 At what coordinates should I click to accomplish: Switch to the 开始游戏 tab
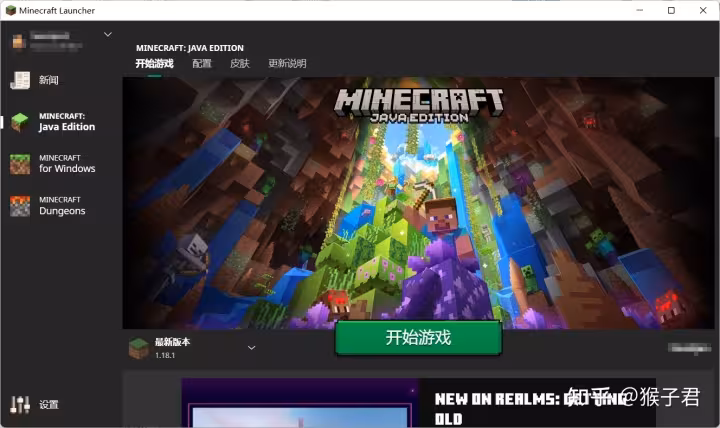tap(154, 63)
